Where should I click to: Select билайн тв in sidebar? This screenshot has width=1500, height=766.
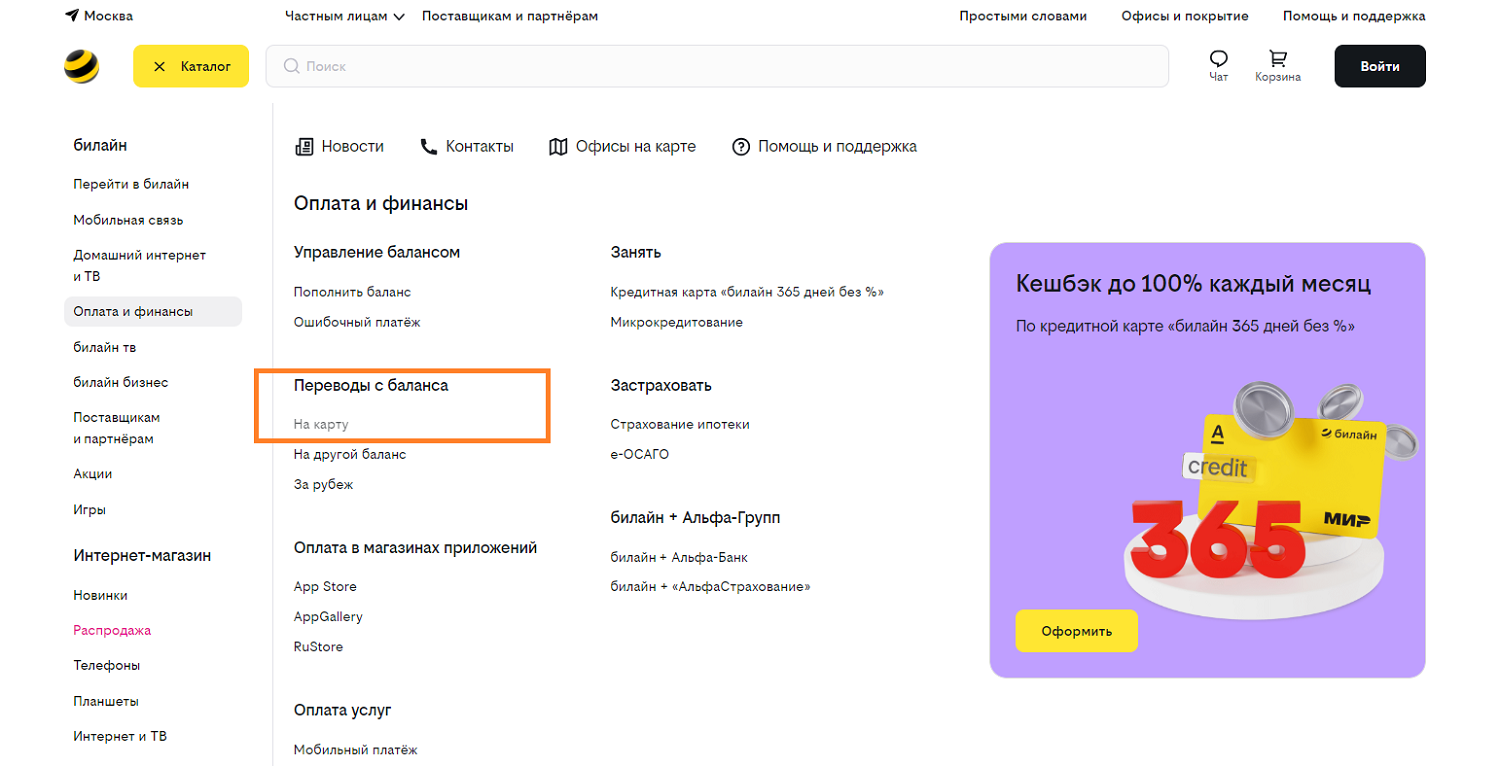104,347
